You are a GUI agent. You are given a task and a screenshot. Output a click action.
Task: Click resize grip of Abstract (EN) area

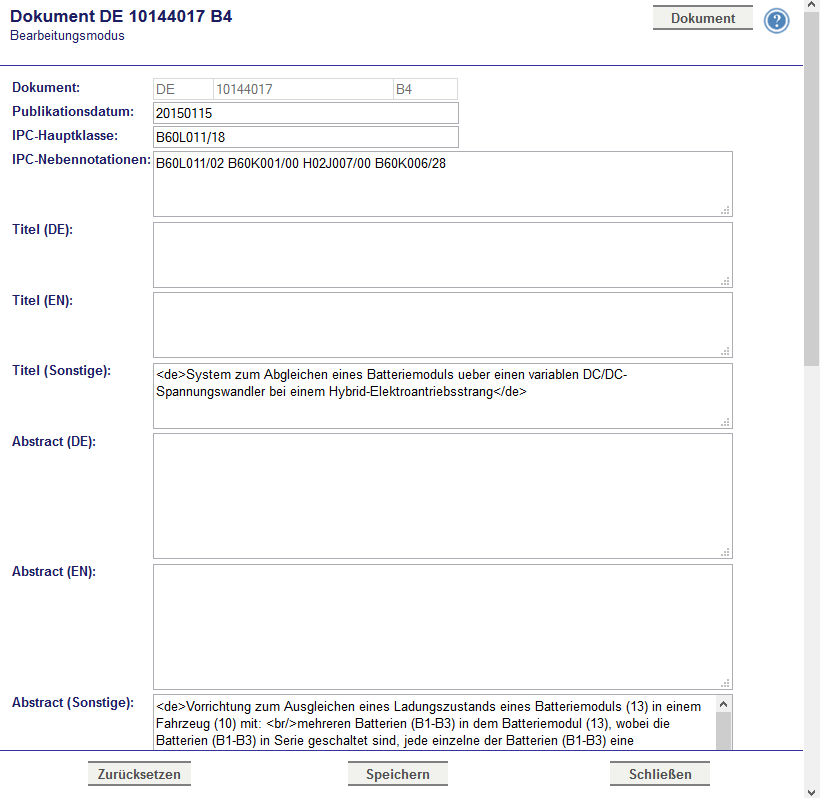click(725, 683)
